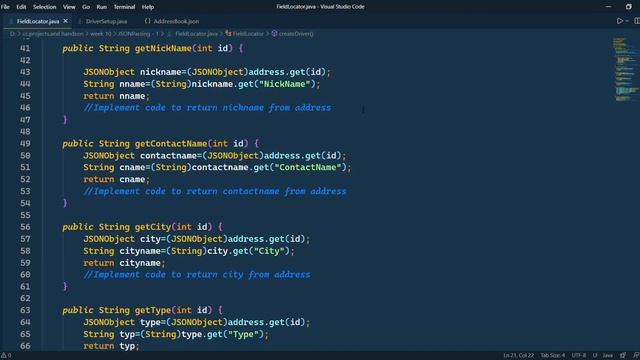The height and width of the screenshot is (360, 640).
Task: Click 'getContactName' method name
Action: 171,144
